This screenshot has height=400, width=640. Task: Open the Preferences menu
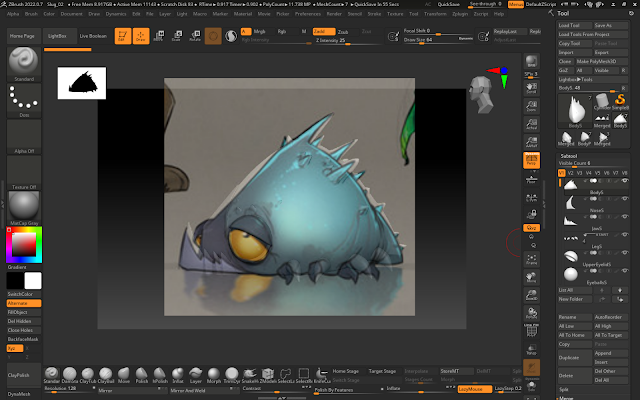(307, 13)
